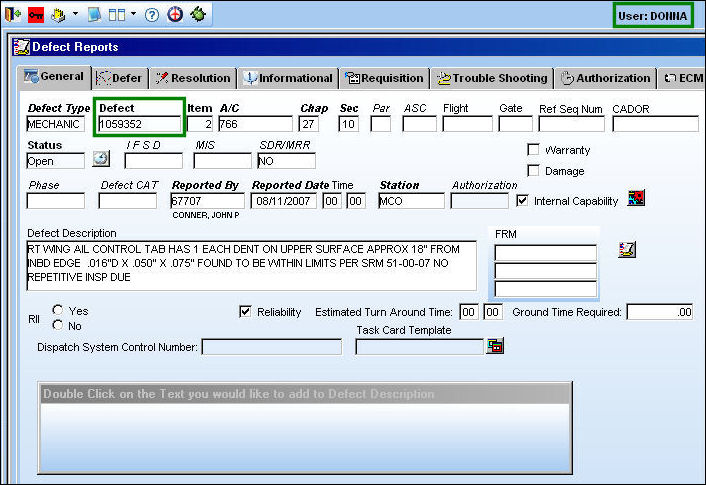Click the window layout columns icon
Screen dimensions: 706x485
117,15
